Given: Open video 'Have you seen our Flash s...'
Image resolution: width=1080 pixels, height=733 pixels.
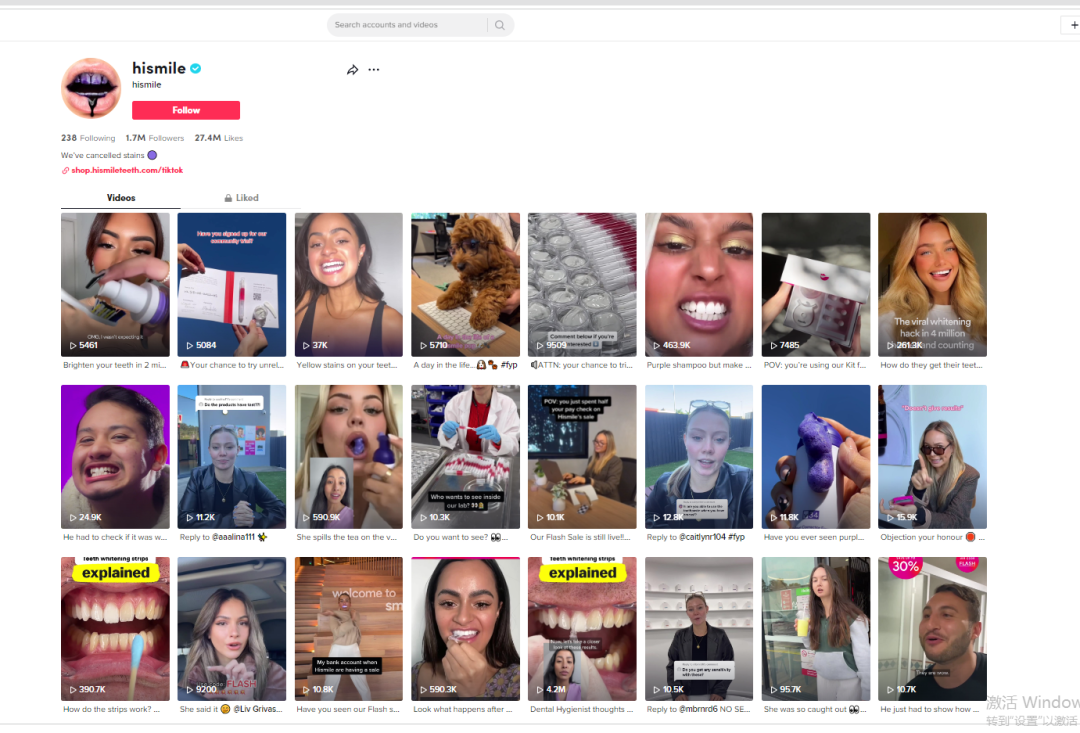Looking at the screenshot, I should pos(349,629).
